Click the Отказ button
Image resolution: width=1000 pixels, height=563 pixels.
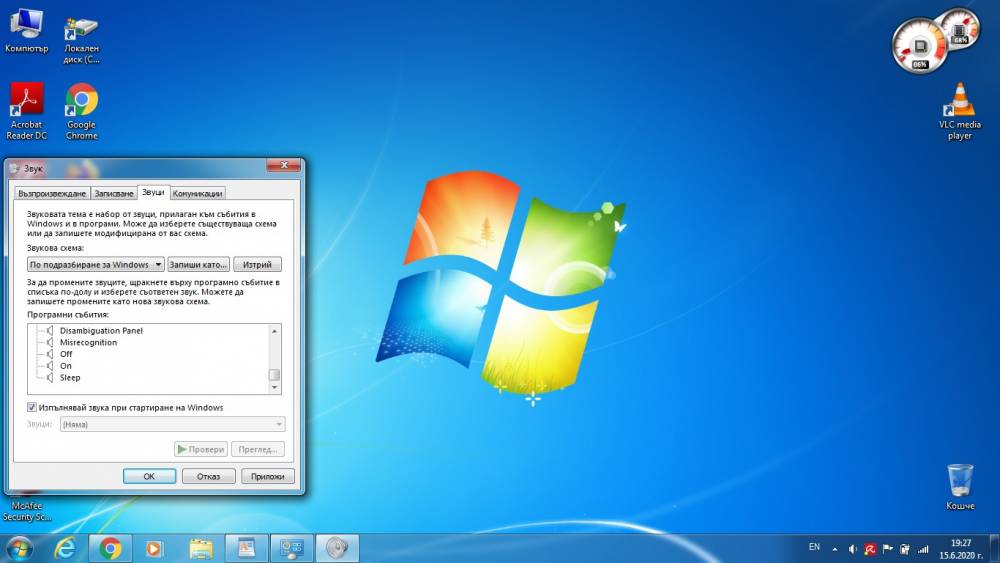tap(209, 476)
